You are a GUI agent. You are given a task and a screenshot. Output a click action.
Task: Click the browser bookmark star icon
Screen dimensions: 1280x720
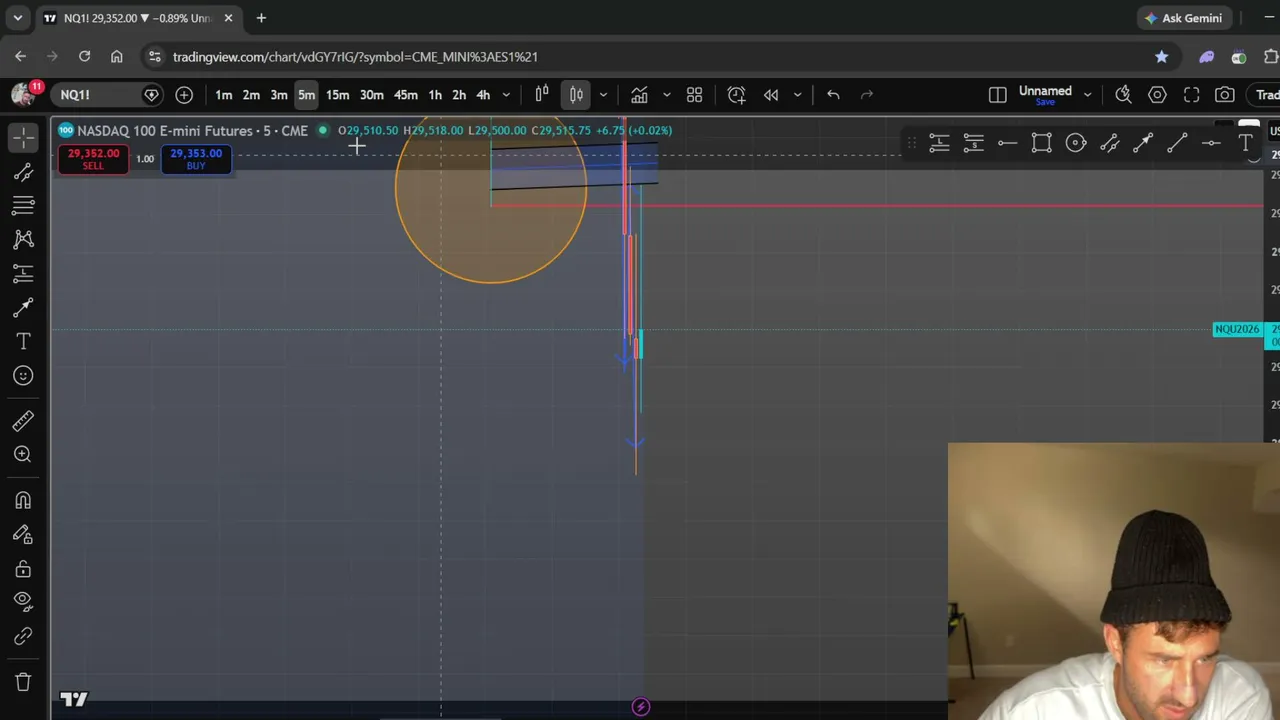tap(1161, 57)
